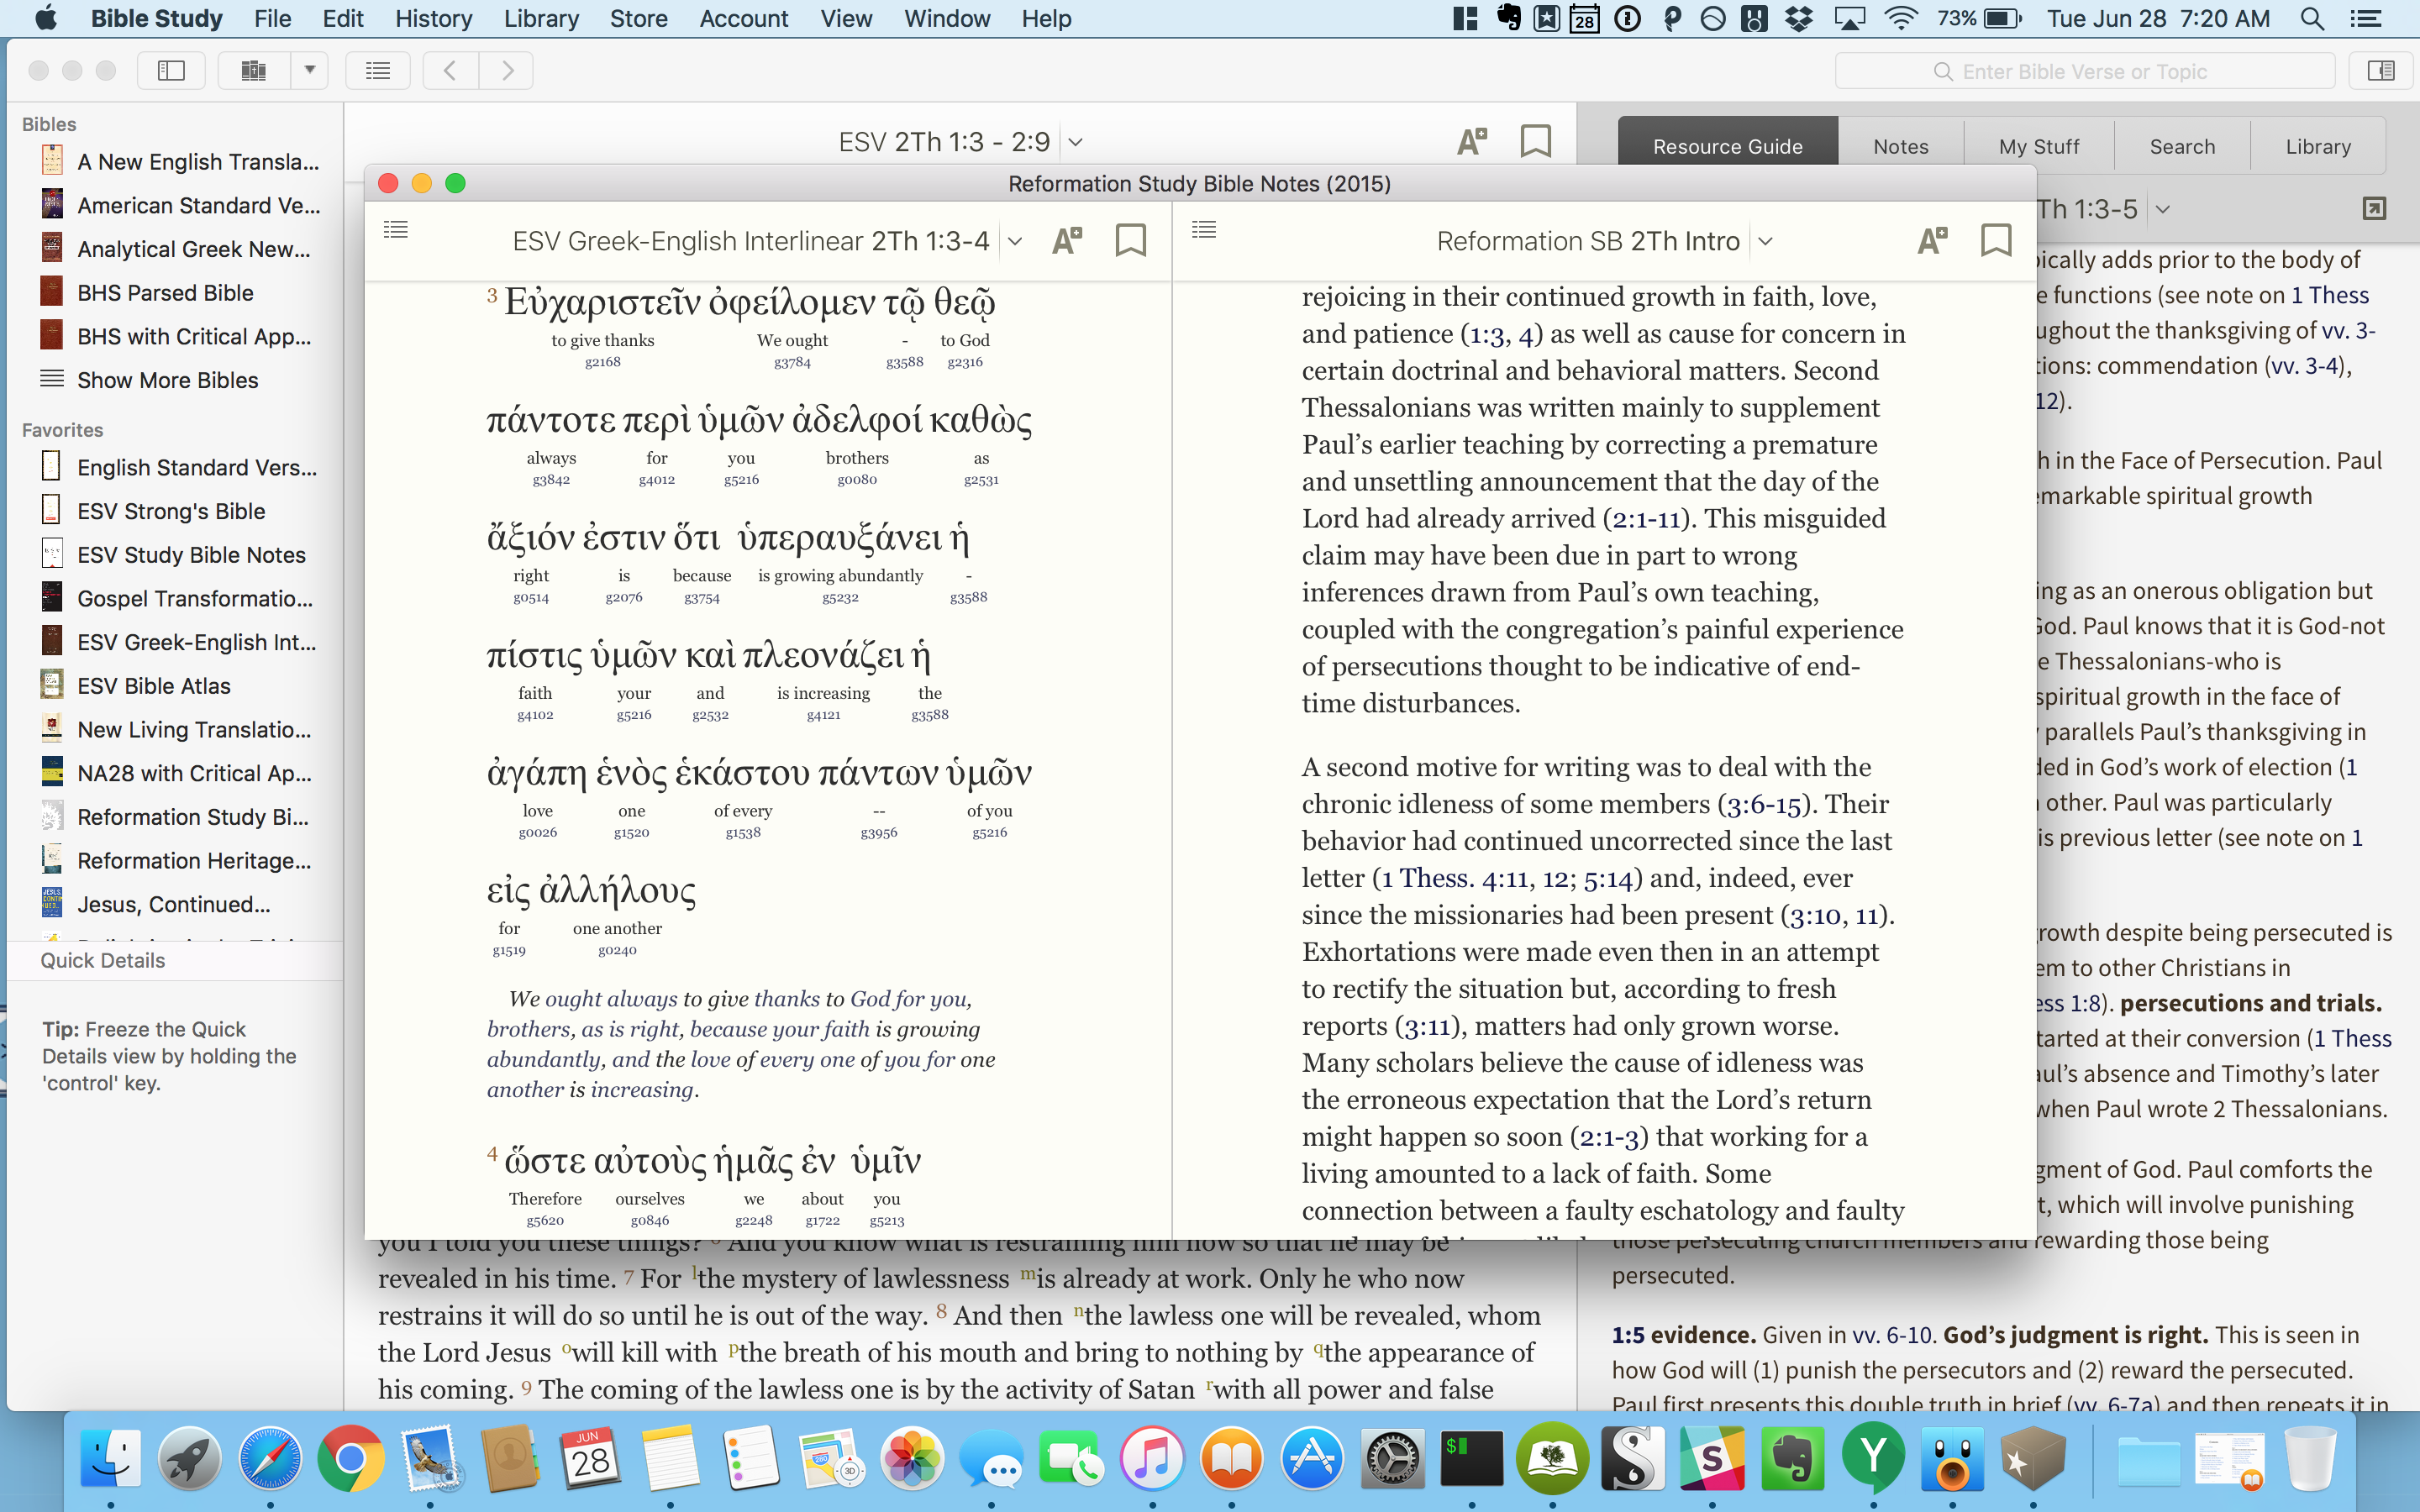
Task: Select Gospel Transformation favorite
Action: [178, 599]
